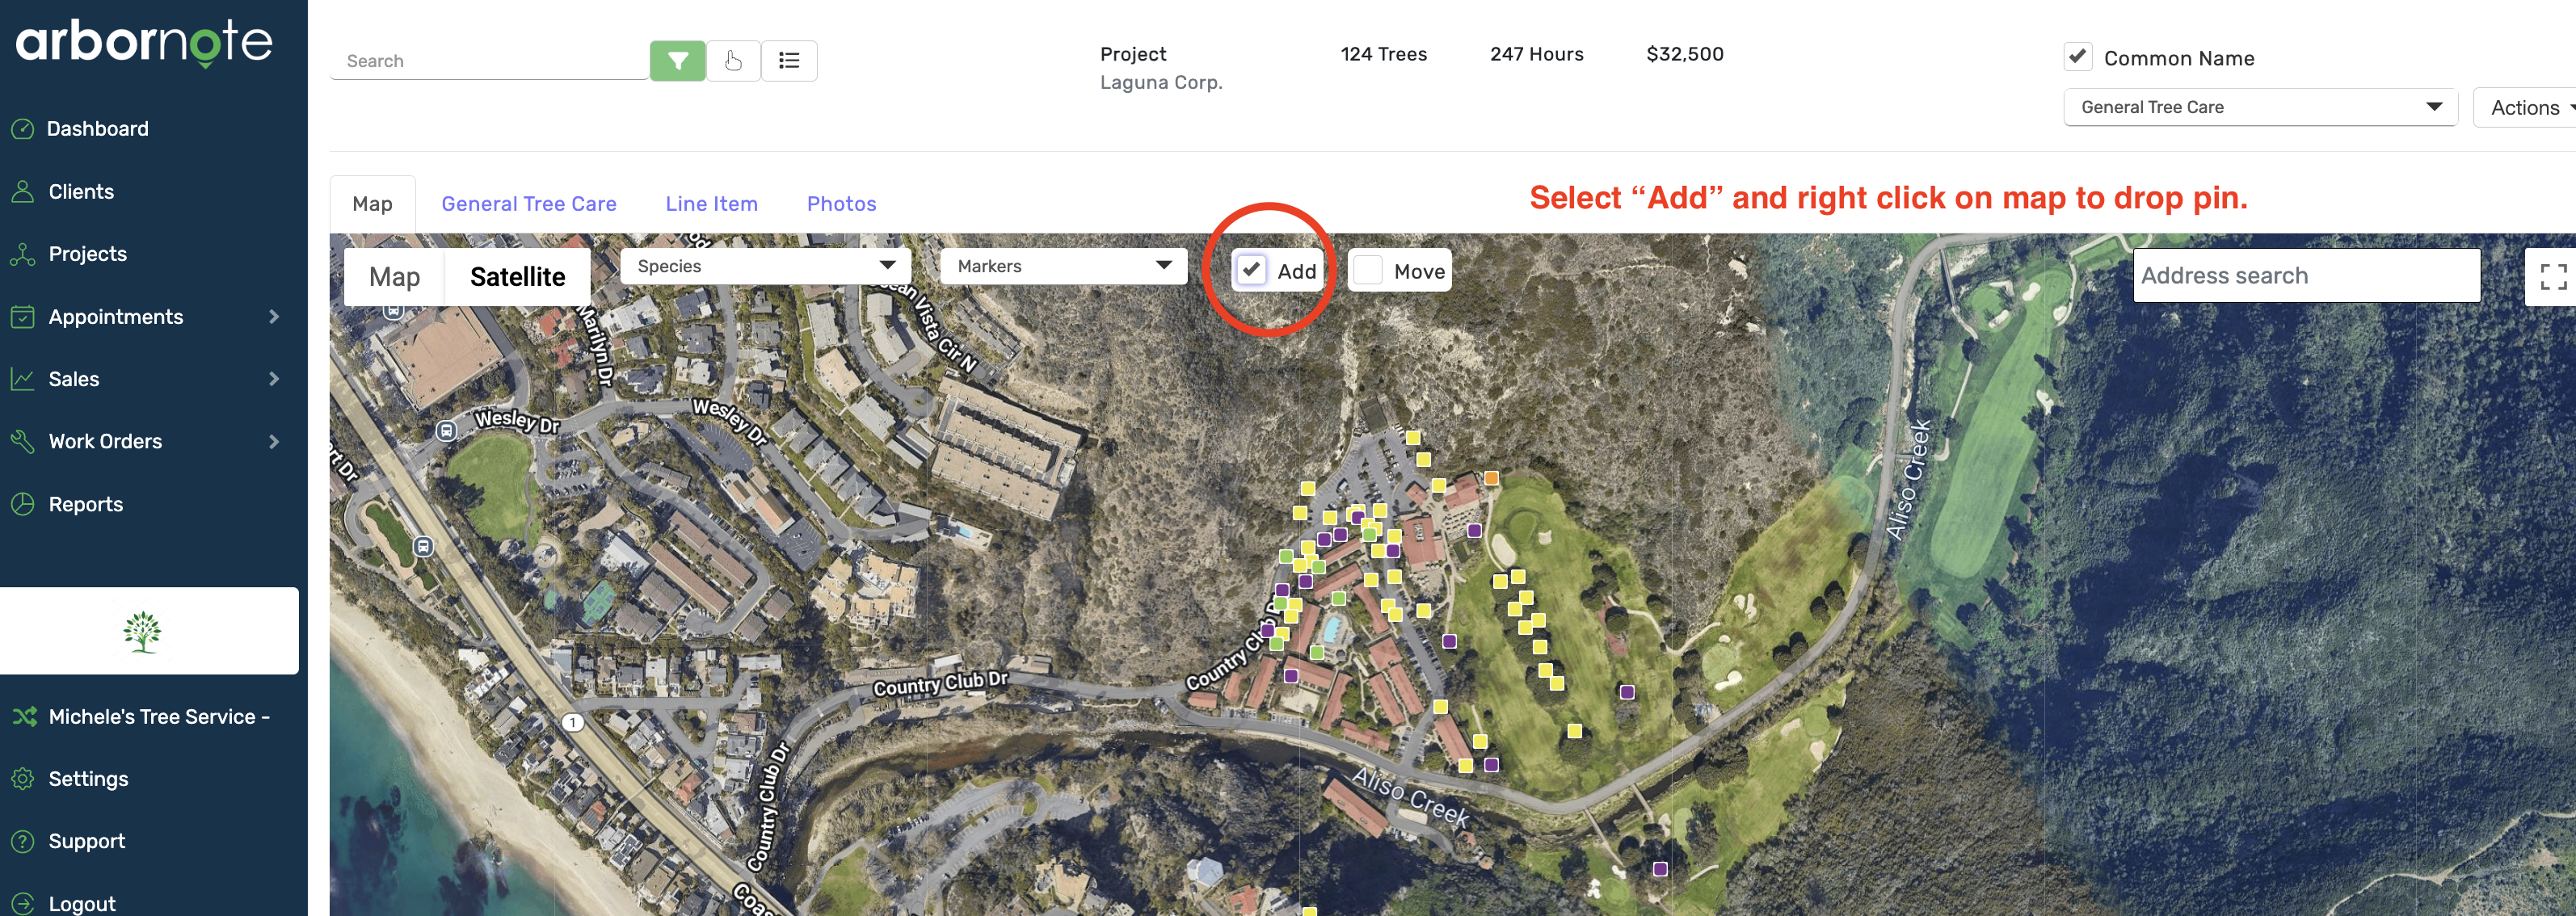Switch to the Line Item tab
Image resolution: width=2576 pixels, height=916 pixels.
(x=711, y=204)
